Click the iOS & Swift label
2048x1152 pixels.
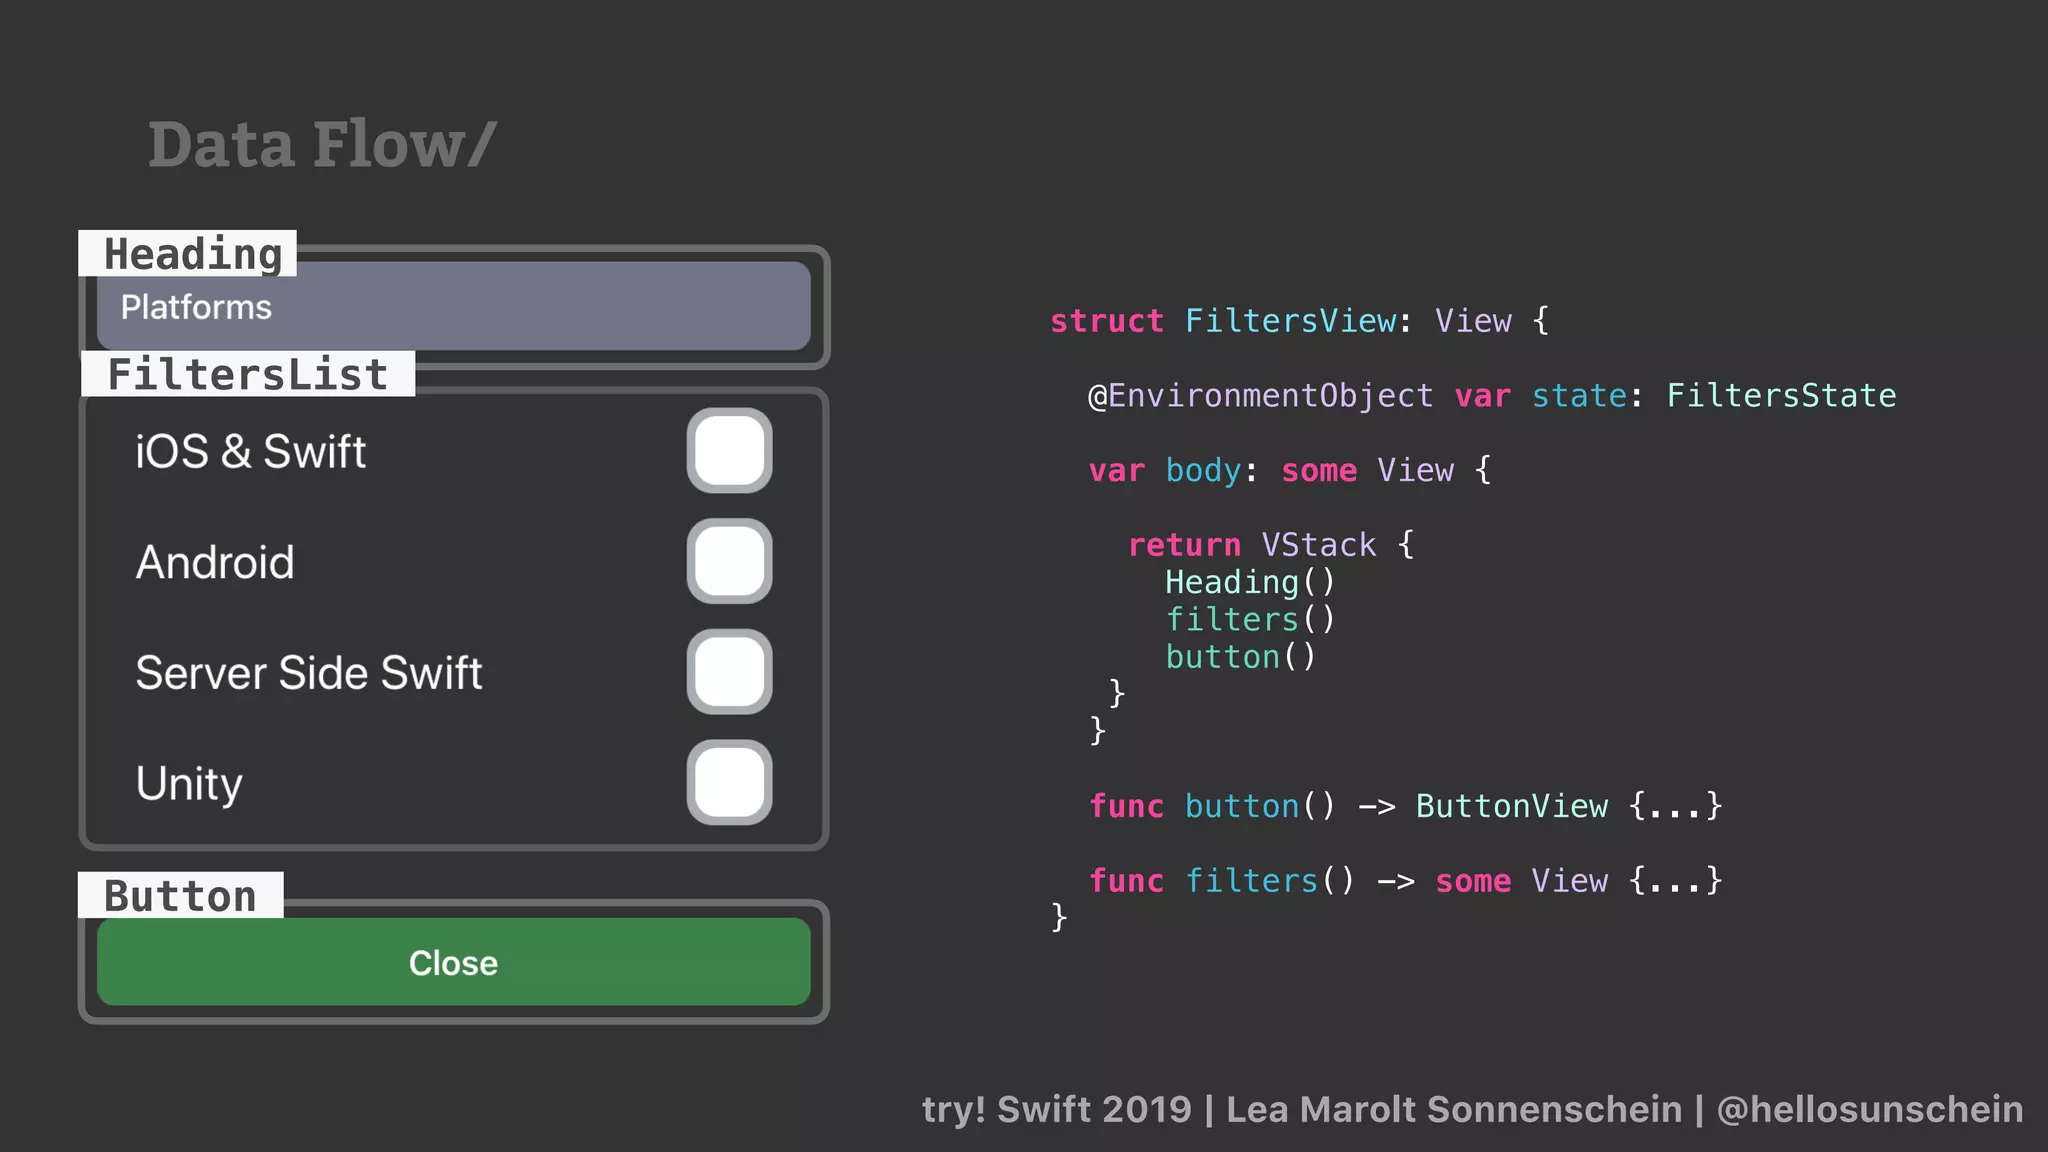coord(251,452)
